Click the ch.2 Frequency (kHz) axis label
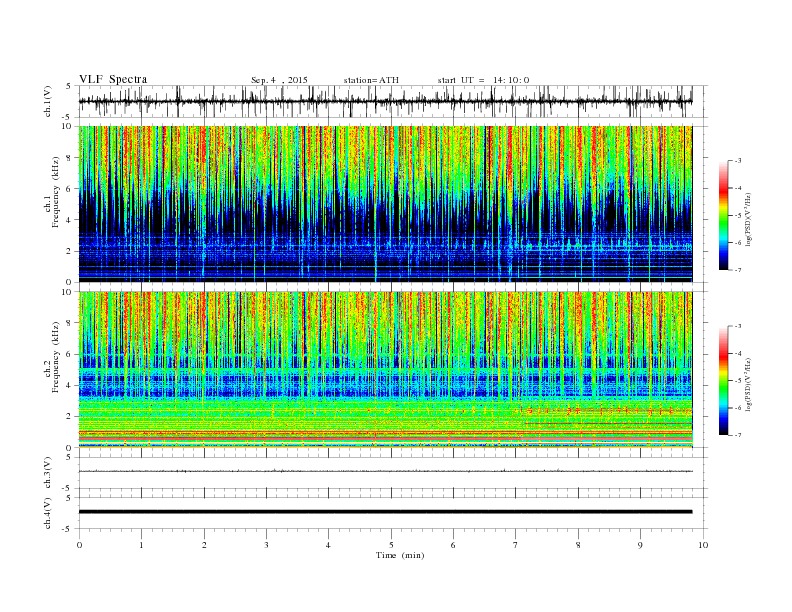Viewport: 792px width, 612px height. pos(52,358)
